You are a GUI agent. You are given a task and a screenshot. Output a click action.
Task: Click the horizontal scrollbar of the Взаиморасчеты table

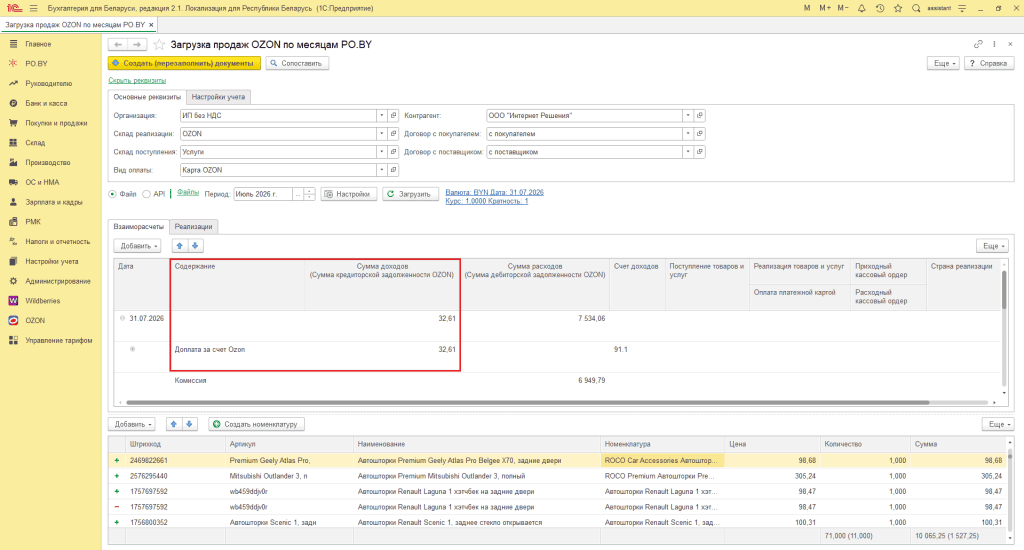(x=528, y=402)
